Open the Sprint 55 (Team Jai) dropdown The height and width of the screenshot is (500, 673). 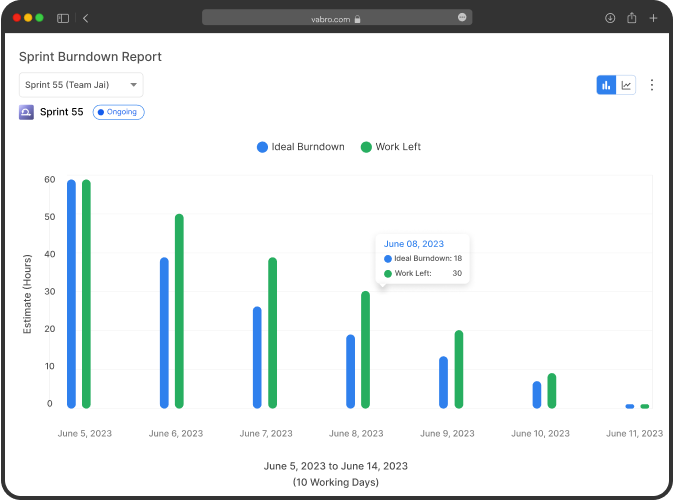click(80, 85)
